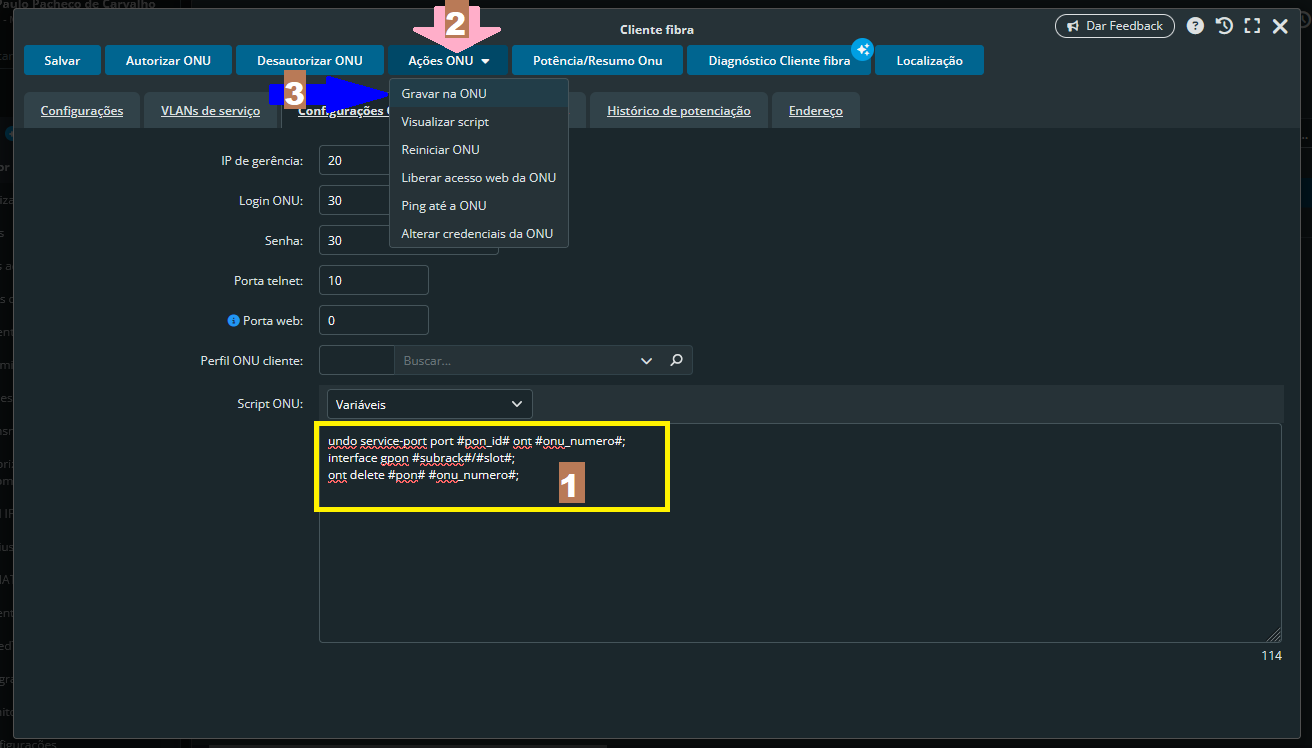This screenshot has height=748, width=1312.
Task: Click the search magnifier in Perfil ONU cliente
Action: (676, 360)
